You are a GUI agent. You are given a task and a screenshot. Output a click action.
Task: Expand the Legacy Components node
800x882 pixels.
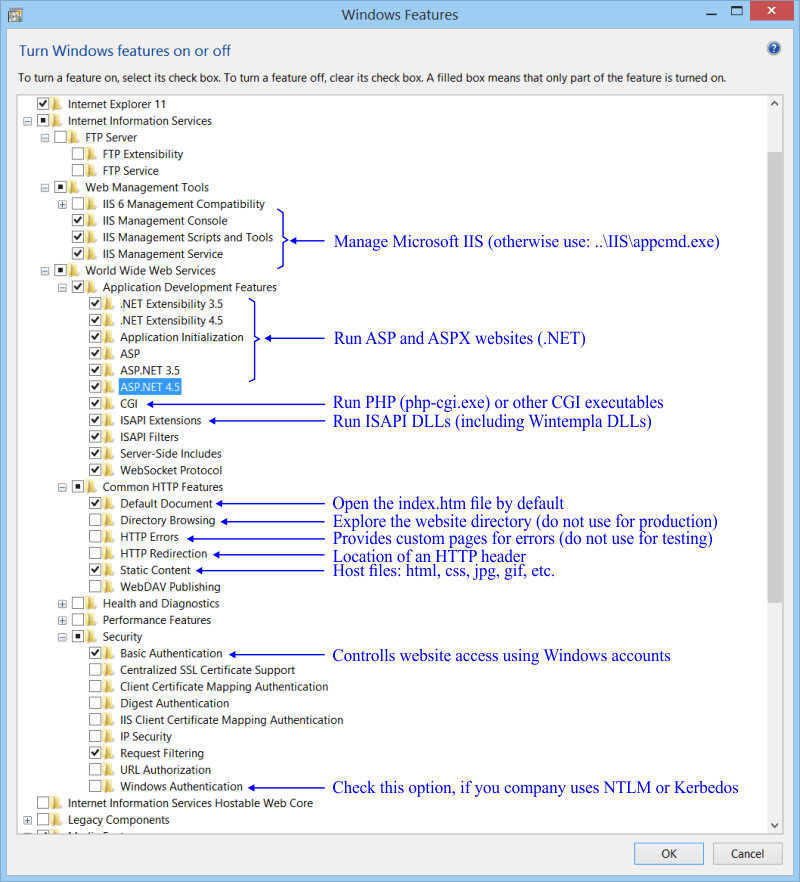(x=28, y=821)
